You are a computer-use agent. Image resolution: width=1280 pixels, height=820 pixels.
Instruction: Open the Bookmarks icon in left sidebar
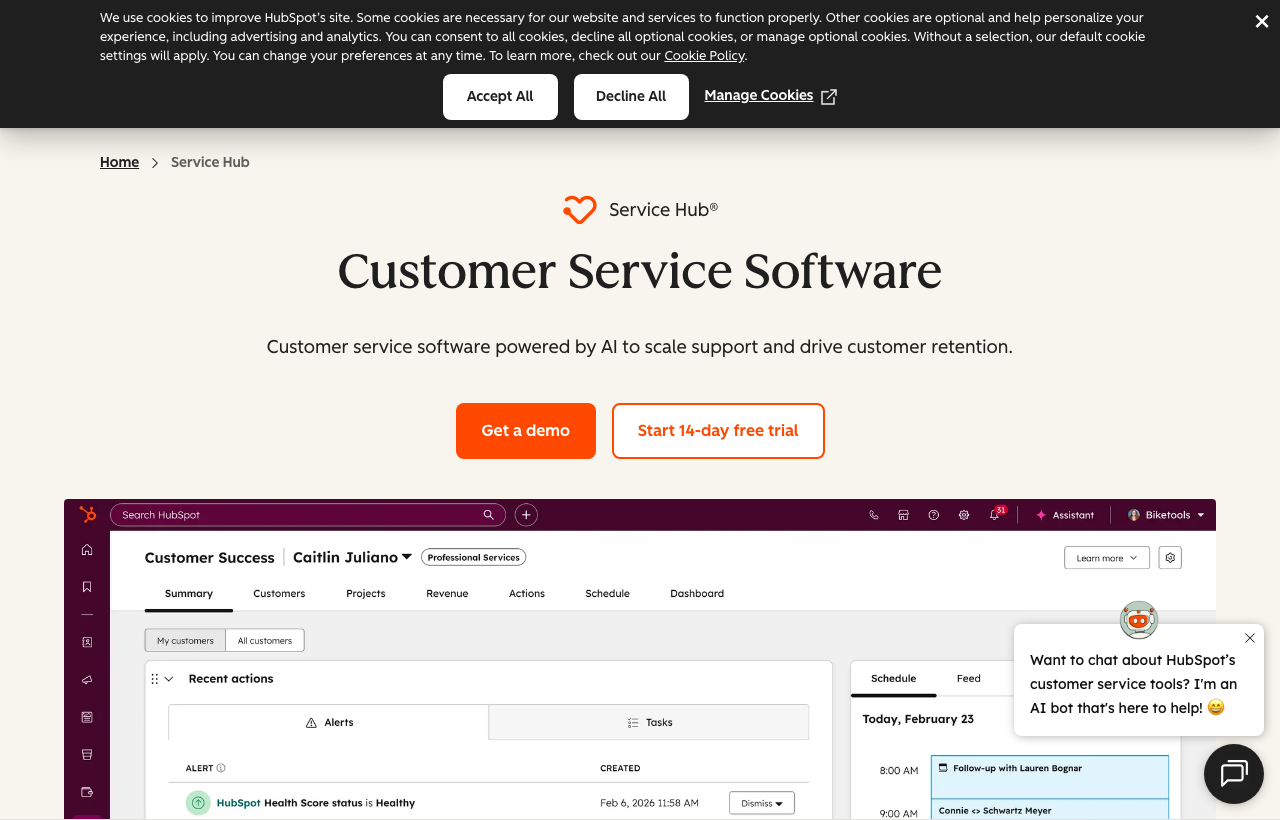point(87,587)
